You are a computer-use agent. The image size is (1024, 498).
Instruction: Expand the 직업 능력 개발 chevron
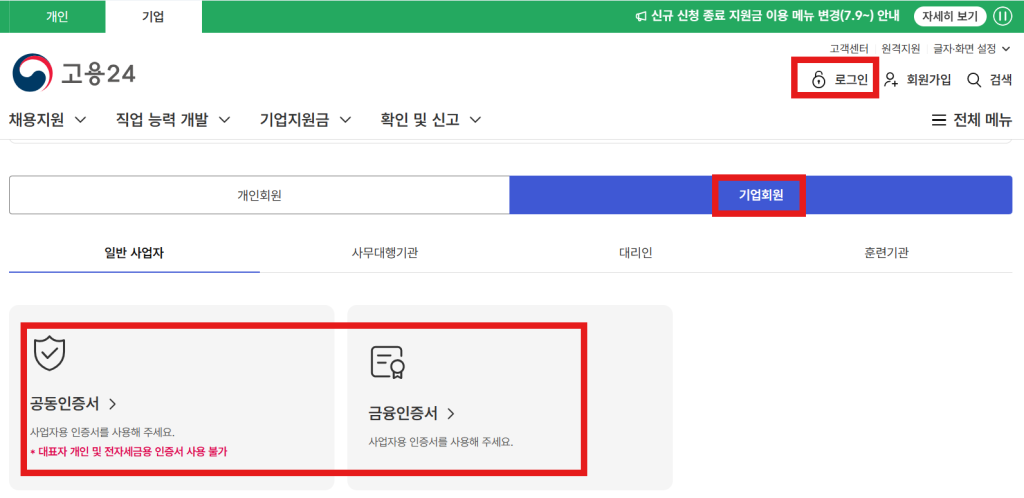click(224, 120)
